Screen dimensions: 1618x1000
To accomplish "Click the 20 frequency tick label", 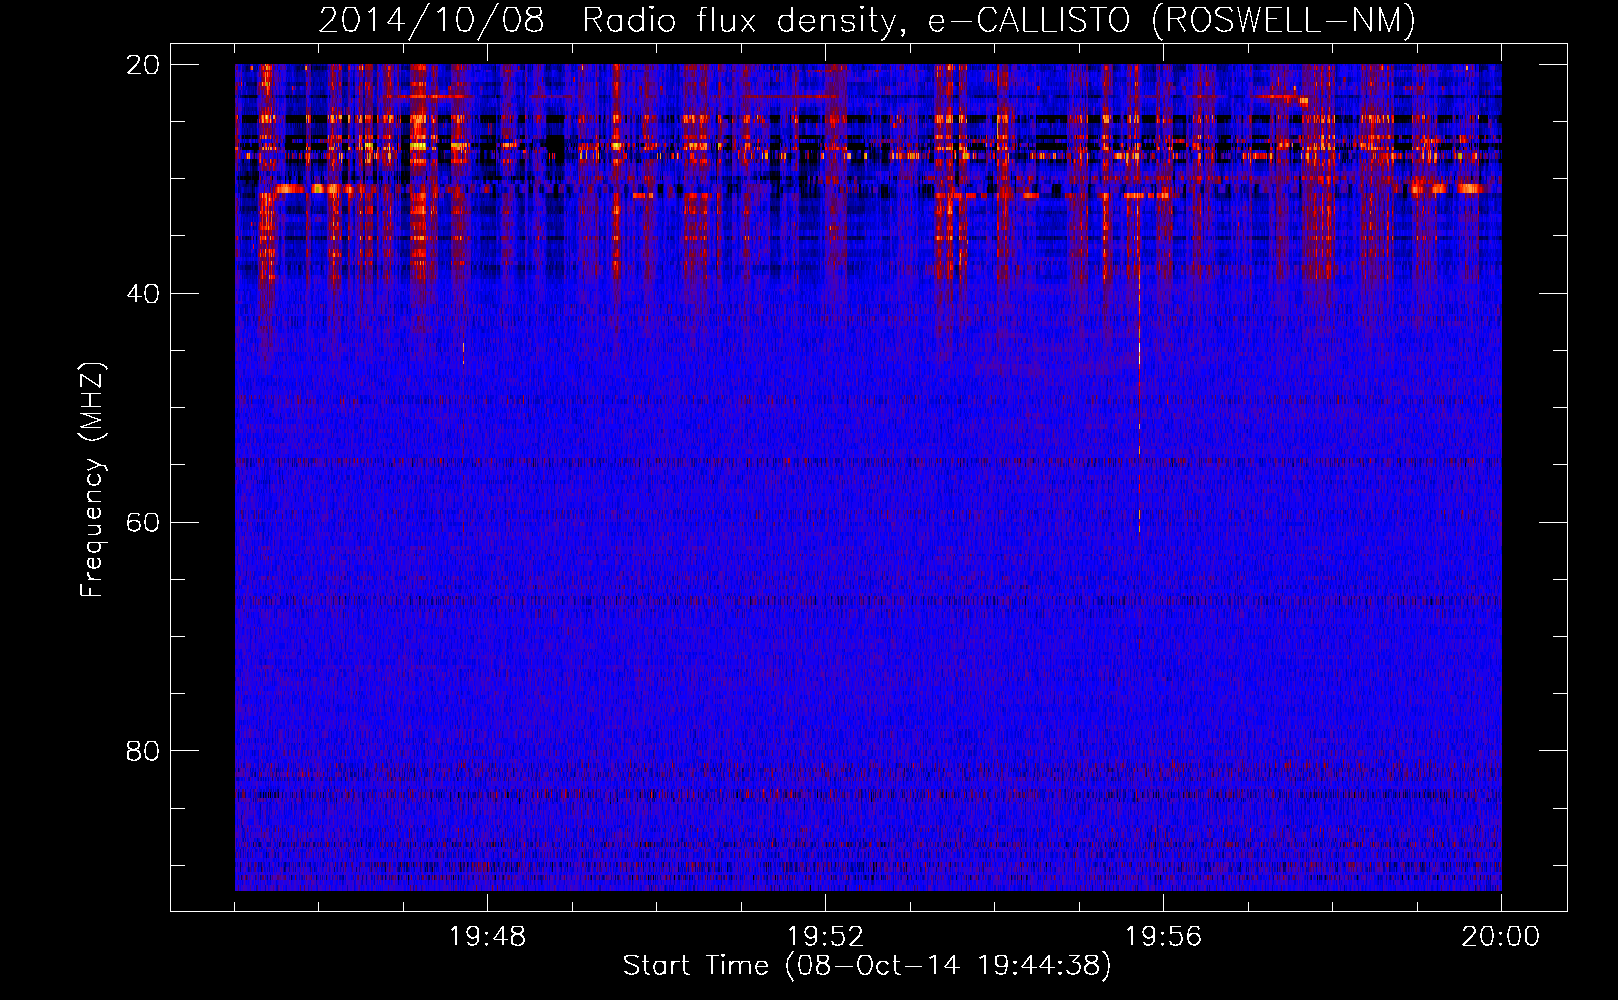I will pyautogui.click(x=143, y=65).
